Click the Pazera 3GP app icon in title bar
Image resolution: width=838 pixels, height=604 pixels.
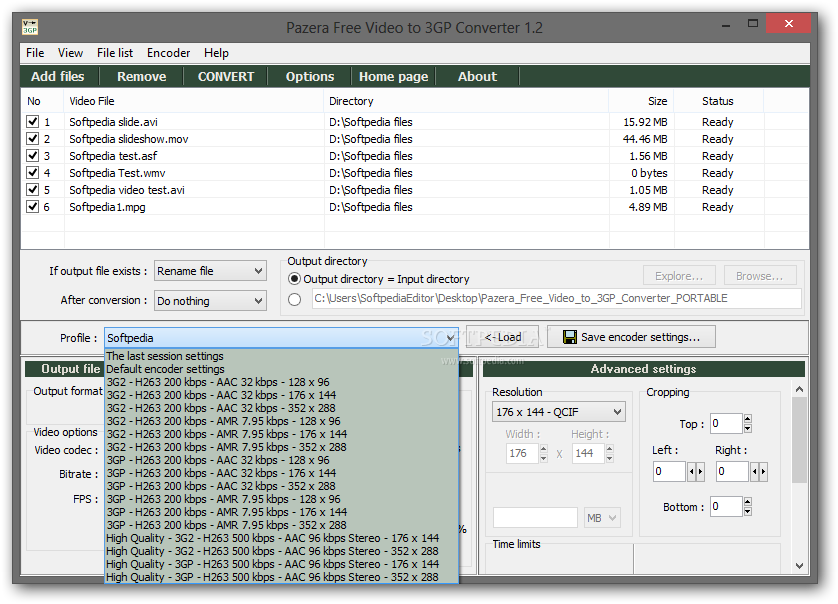pyautogui.click(x=29, y=27)
